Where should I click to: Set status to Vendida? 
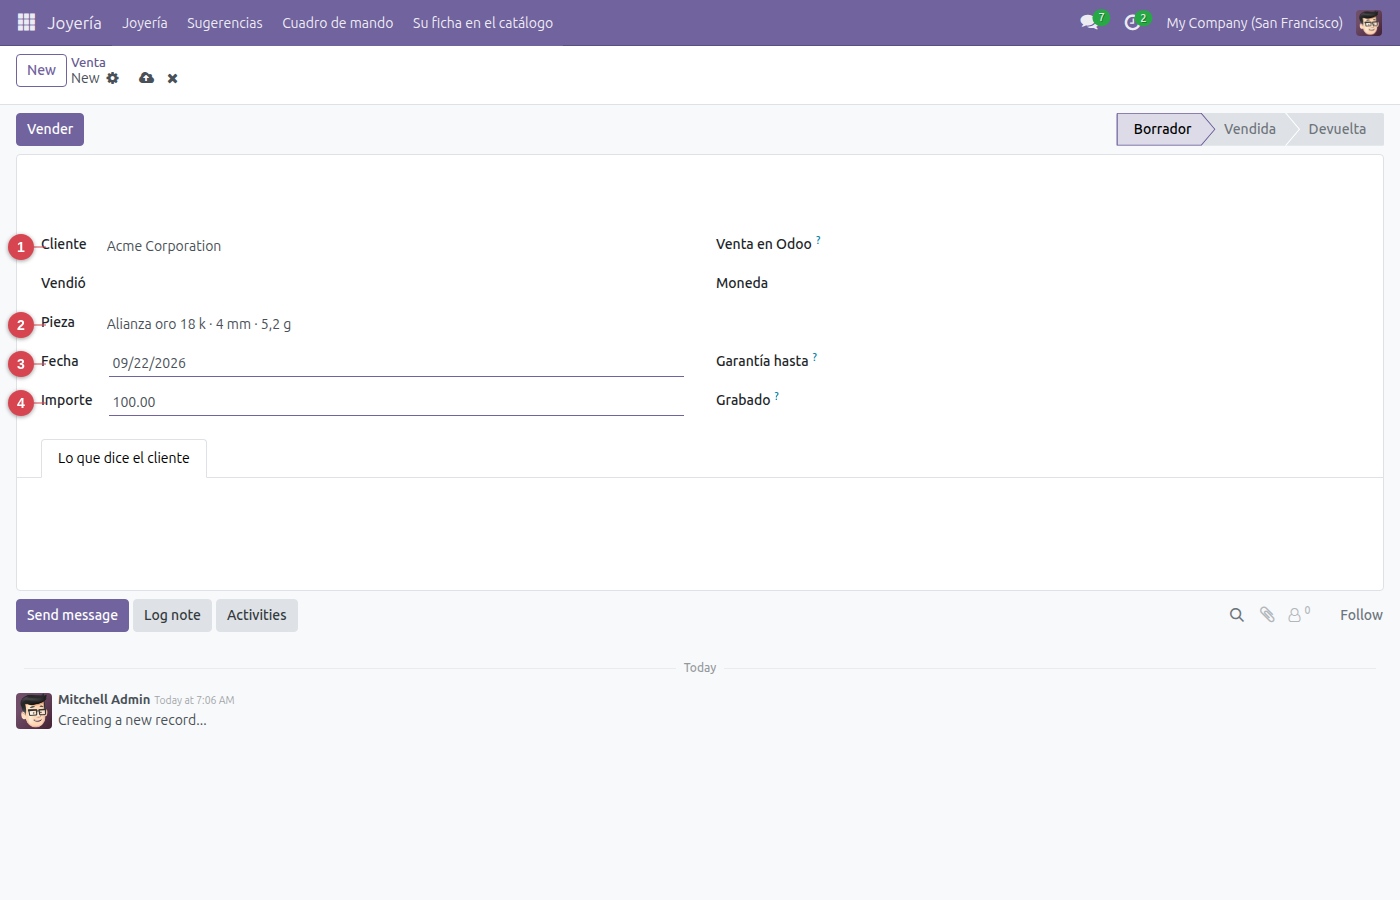tap(1250, 129)
